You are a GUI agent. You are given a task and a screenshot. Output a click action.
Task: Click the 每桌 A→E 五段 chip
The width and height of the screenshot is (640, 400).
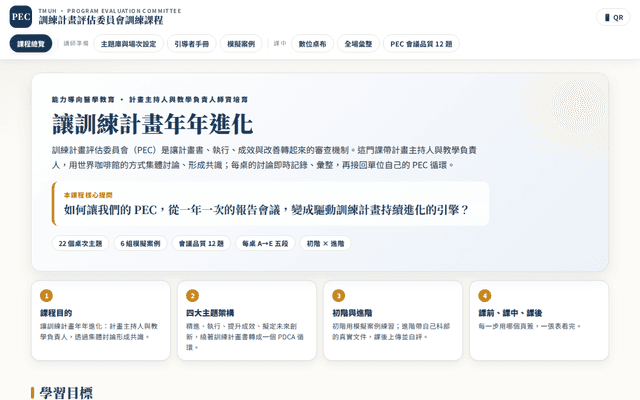pos(265,243)
